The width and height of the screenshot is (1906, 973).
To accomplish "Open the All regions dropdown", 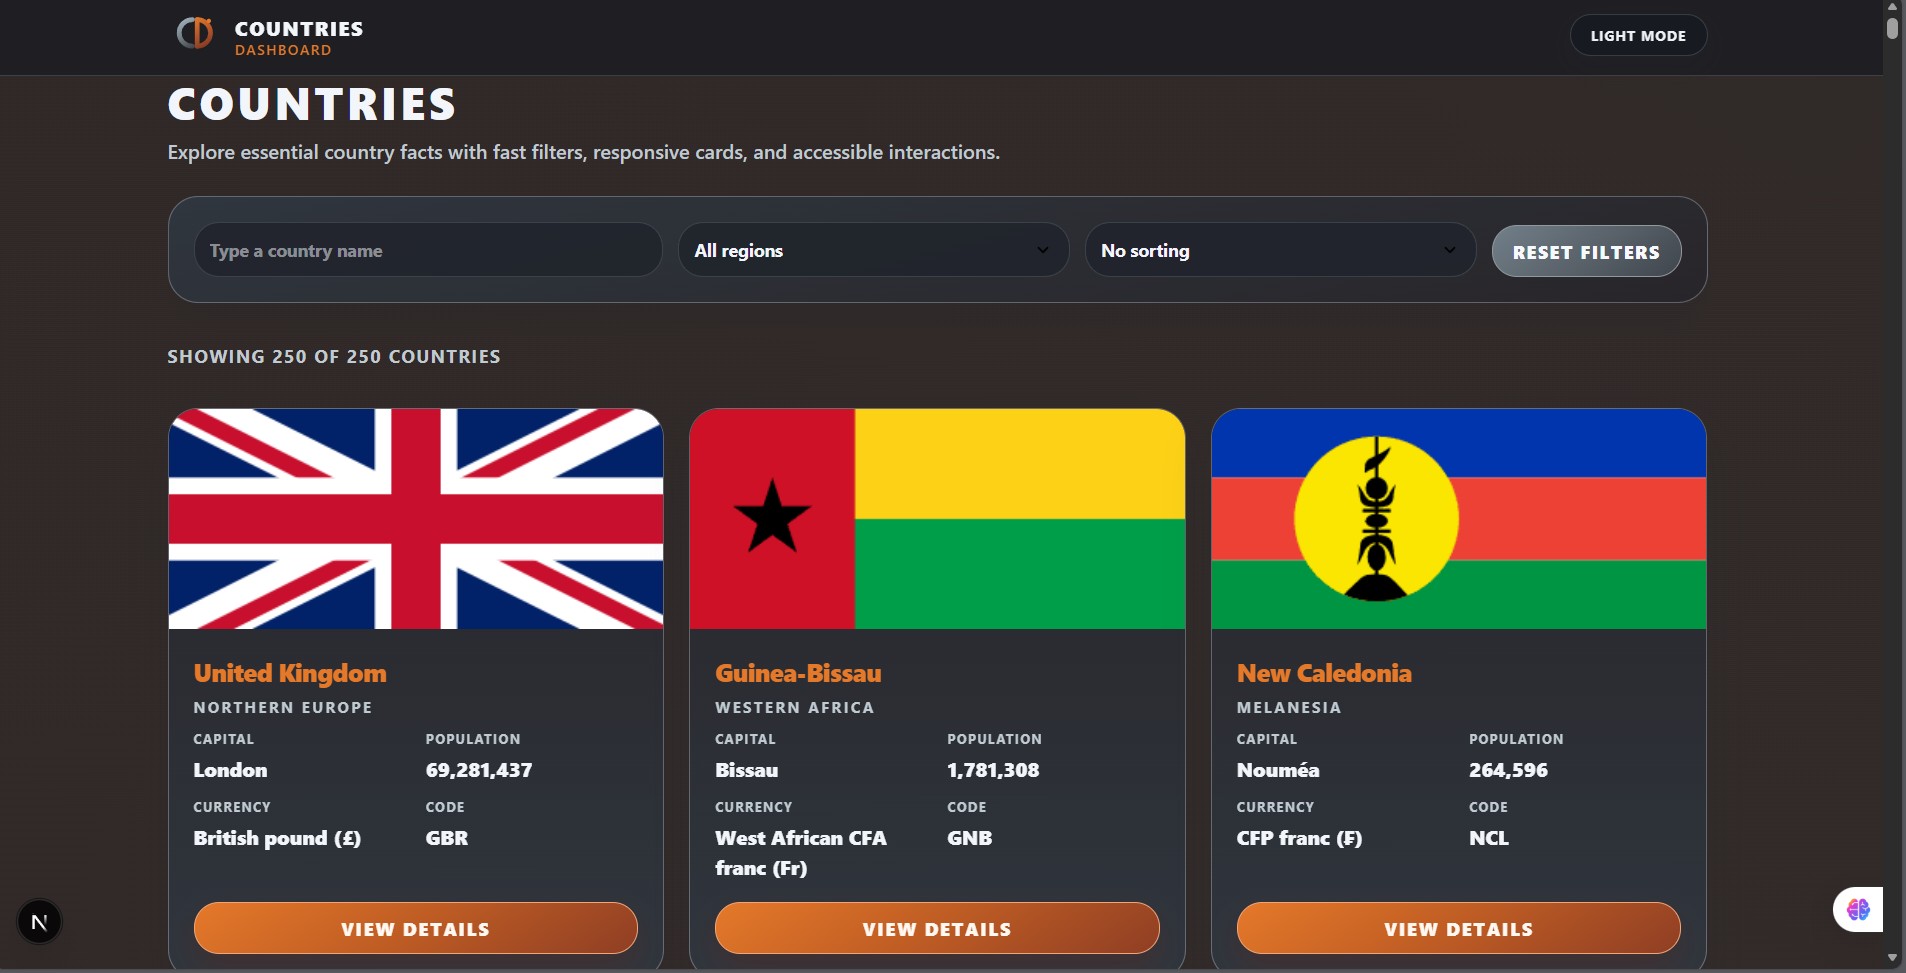I will tap(871, 250).
